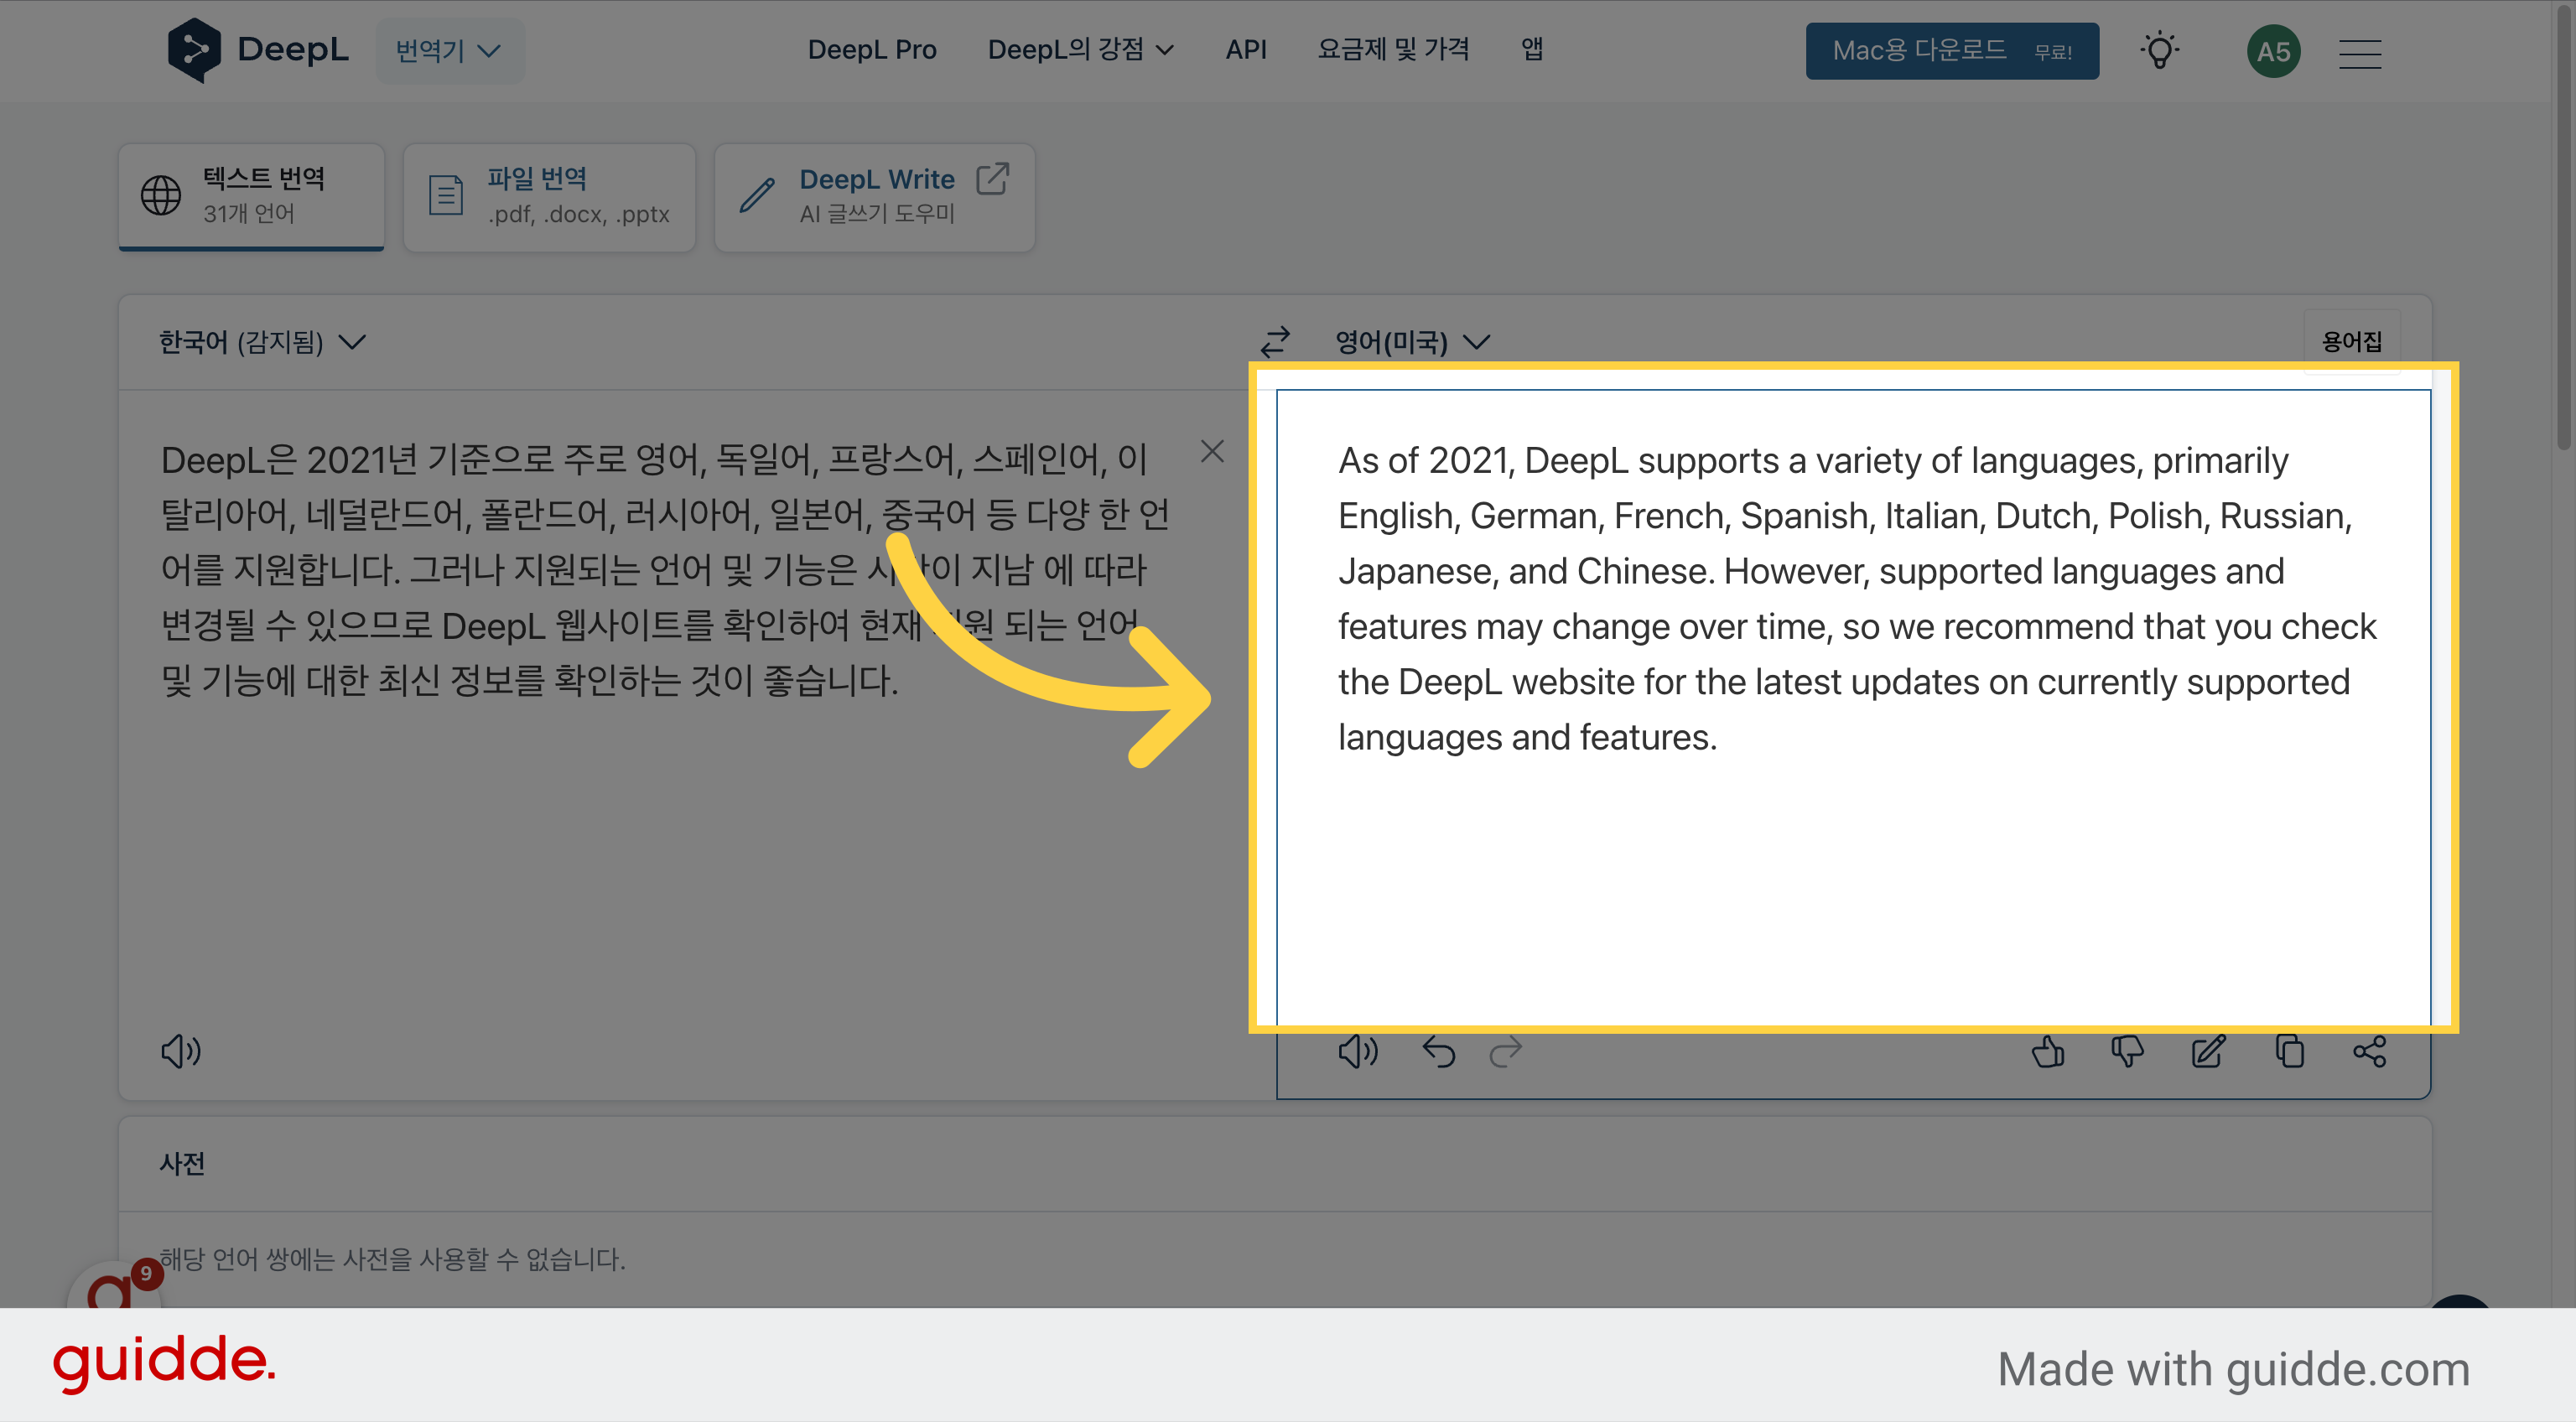Click the pen icon on DeepL Write tab

coord(757,195)
